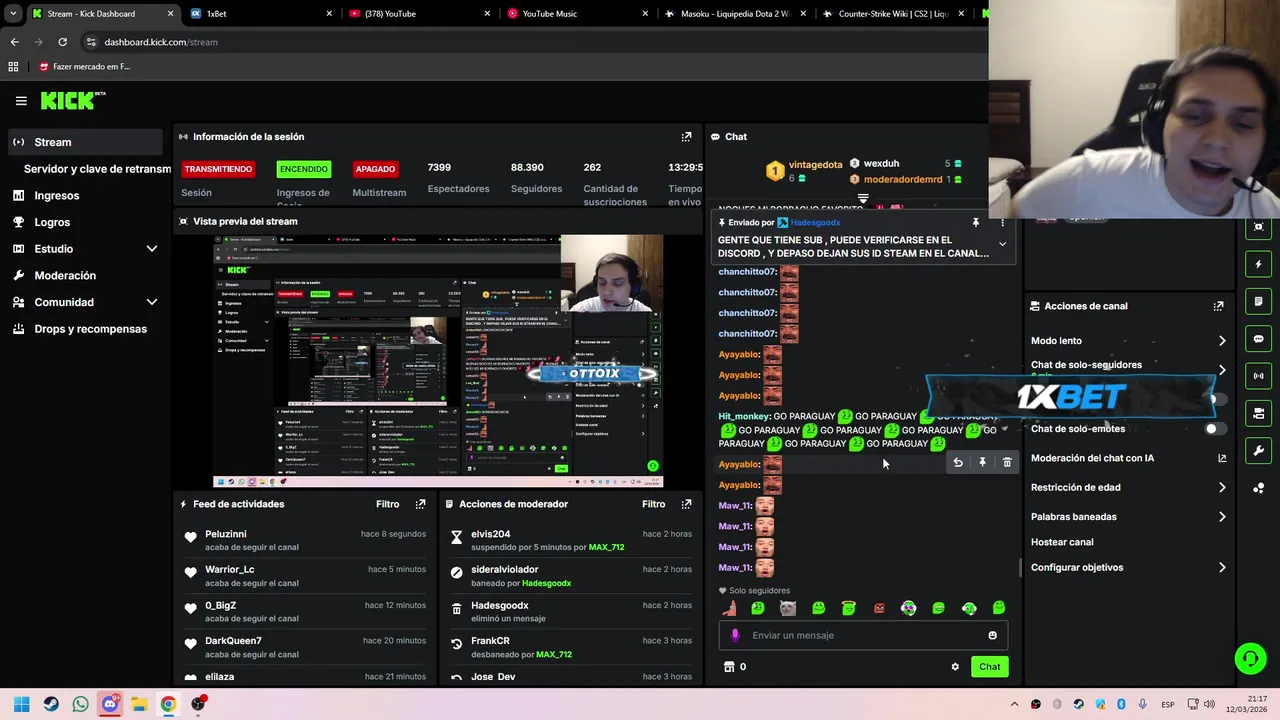Open Filtro in Acciones de moderador
Image resolution: width=1280 pixels, height=720 pixels.
pyautogui.click(x=653, y=504)
